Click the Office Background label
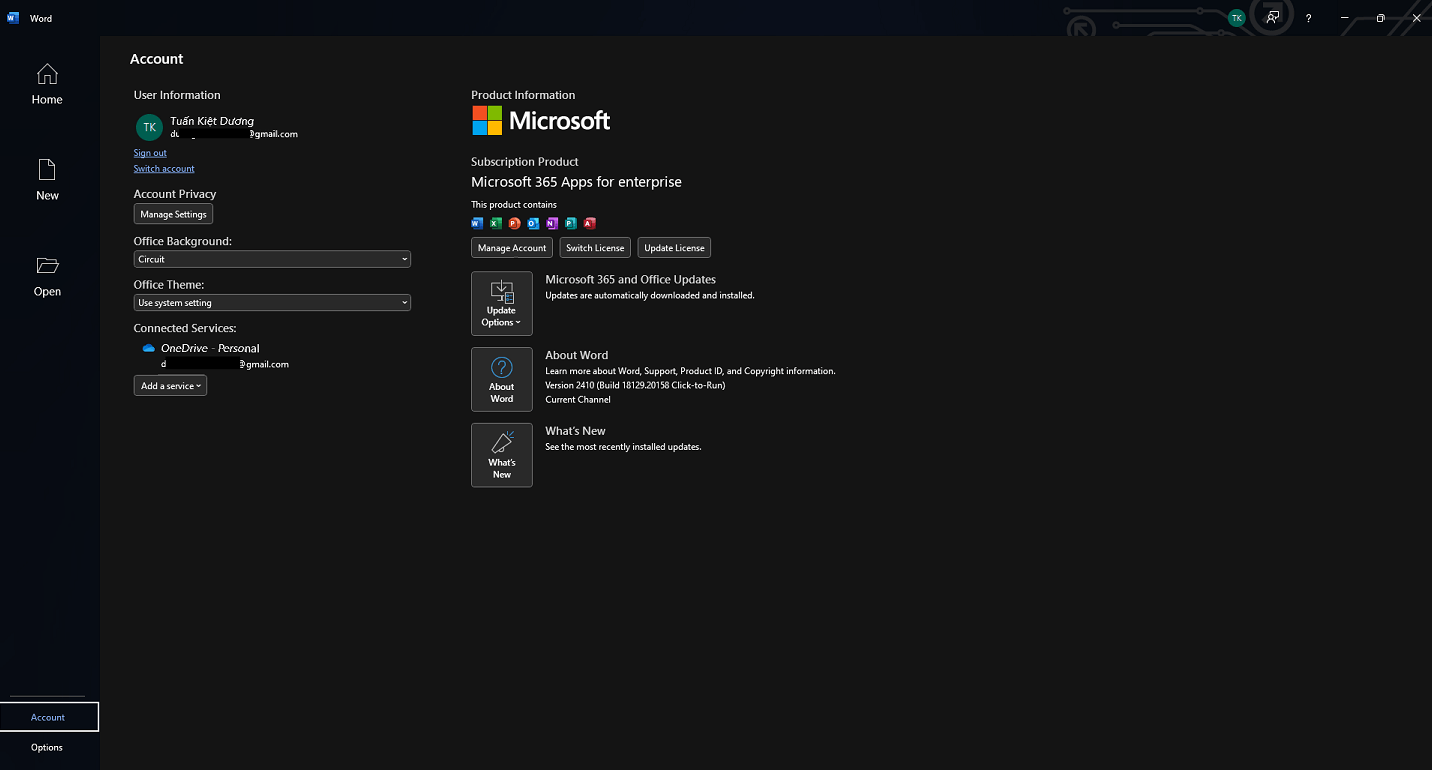This screenshot has height=770, width=1432. coord(183,241)
